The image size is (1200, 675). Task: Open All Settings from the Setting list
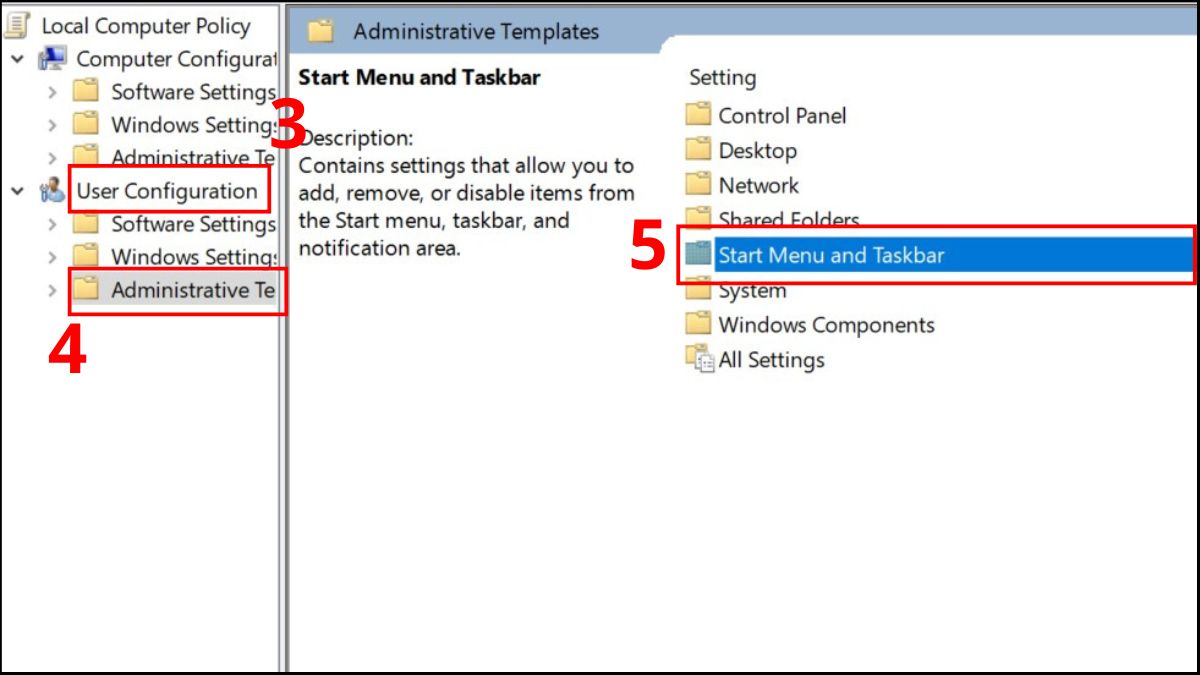(x=770, y=360)
